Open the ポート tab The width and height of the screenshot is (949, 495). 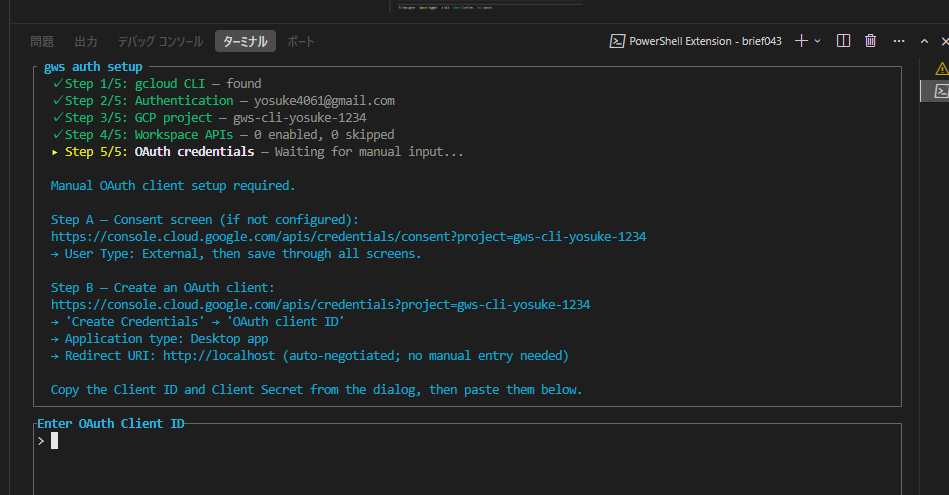(x=301, y=41)
